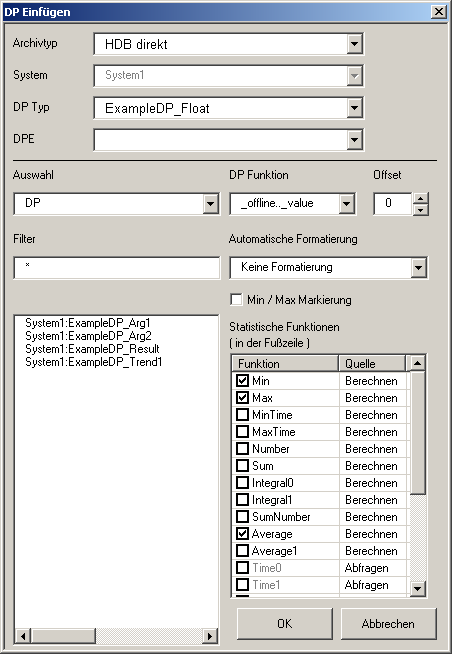Click the DP list scroll-right arrow

pyautogui.click(x=209, y=636)
